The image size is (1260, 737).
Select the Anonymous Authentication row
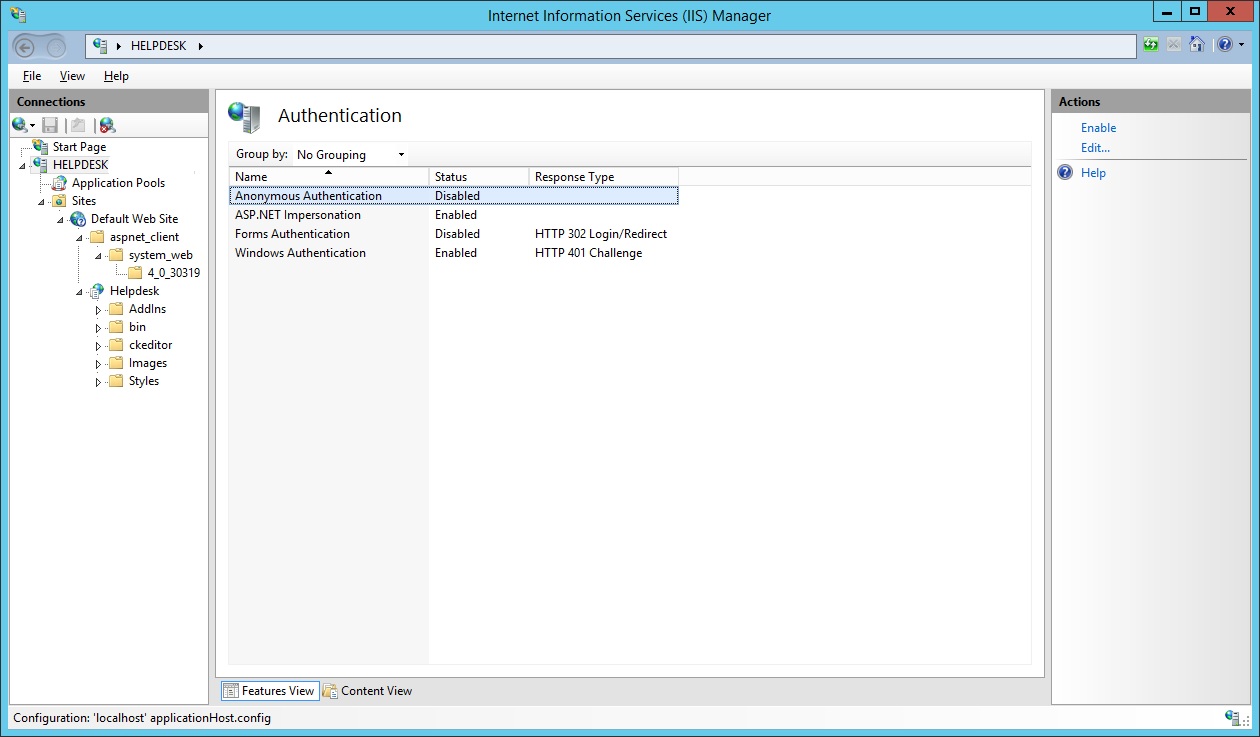click(x=454, y=196)
